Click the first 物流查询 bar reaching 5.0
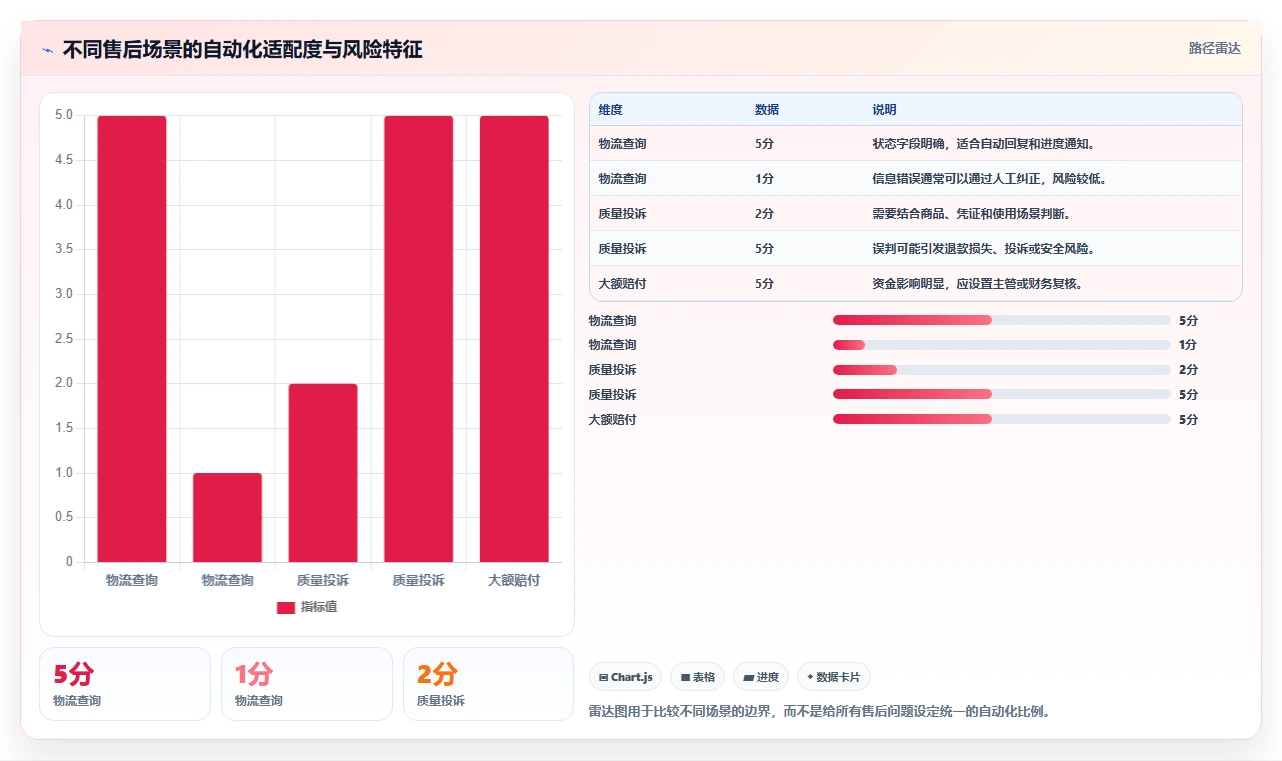Viewport: 1282px width, 761px height. click(132, 339)
